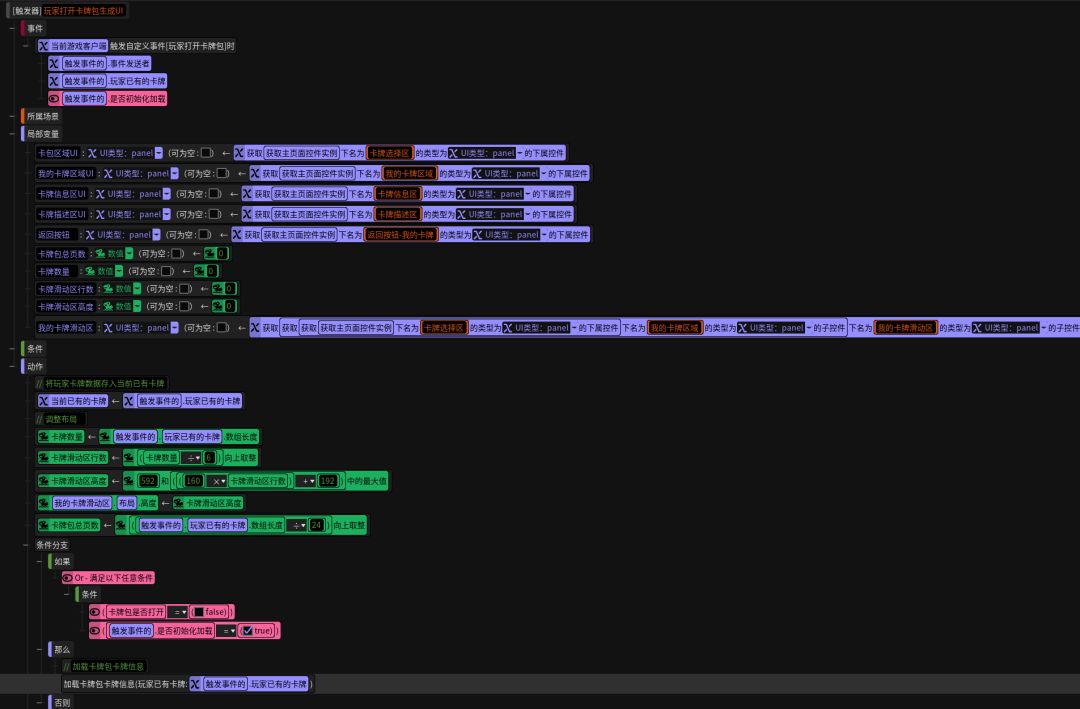Edit the 592 value in max expression

pos(148,481)
